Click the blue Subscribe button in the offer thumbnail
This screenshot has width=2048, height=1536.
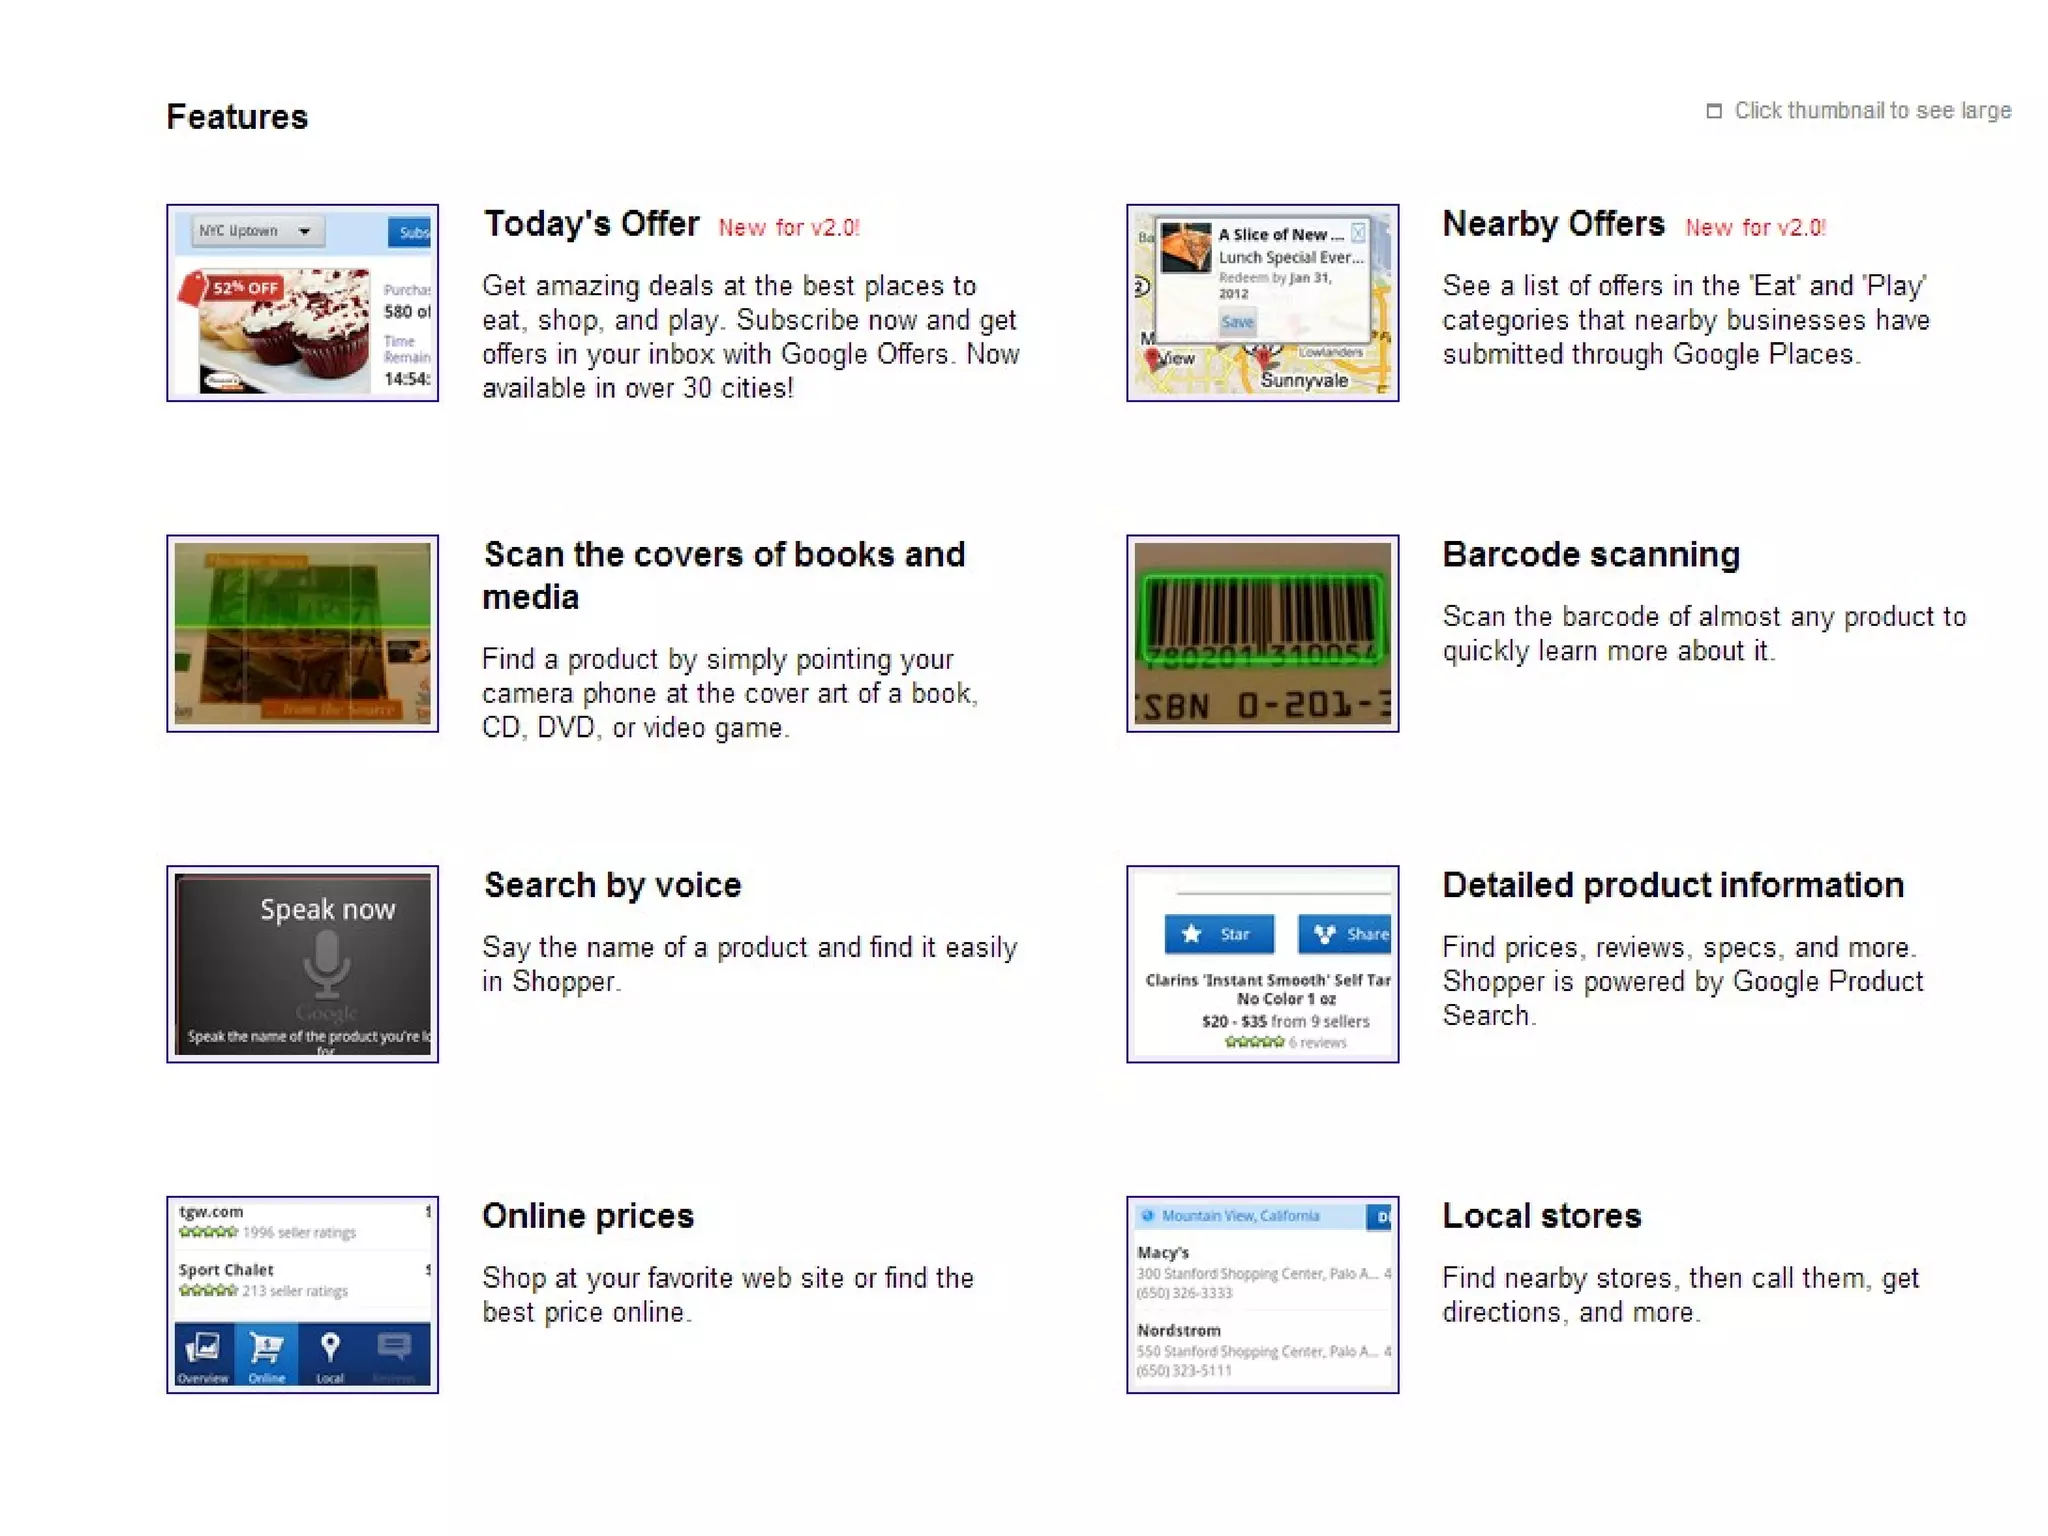click(410, 233)
